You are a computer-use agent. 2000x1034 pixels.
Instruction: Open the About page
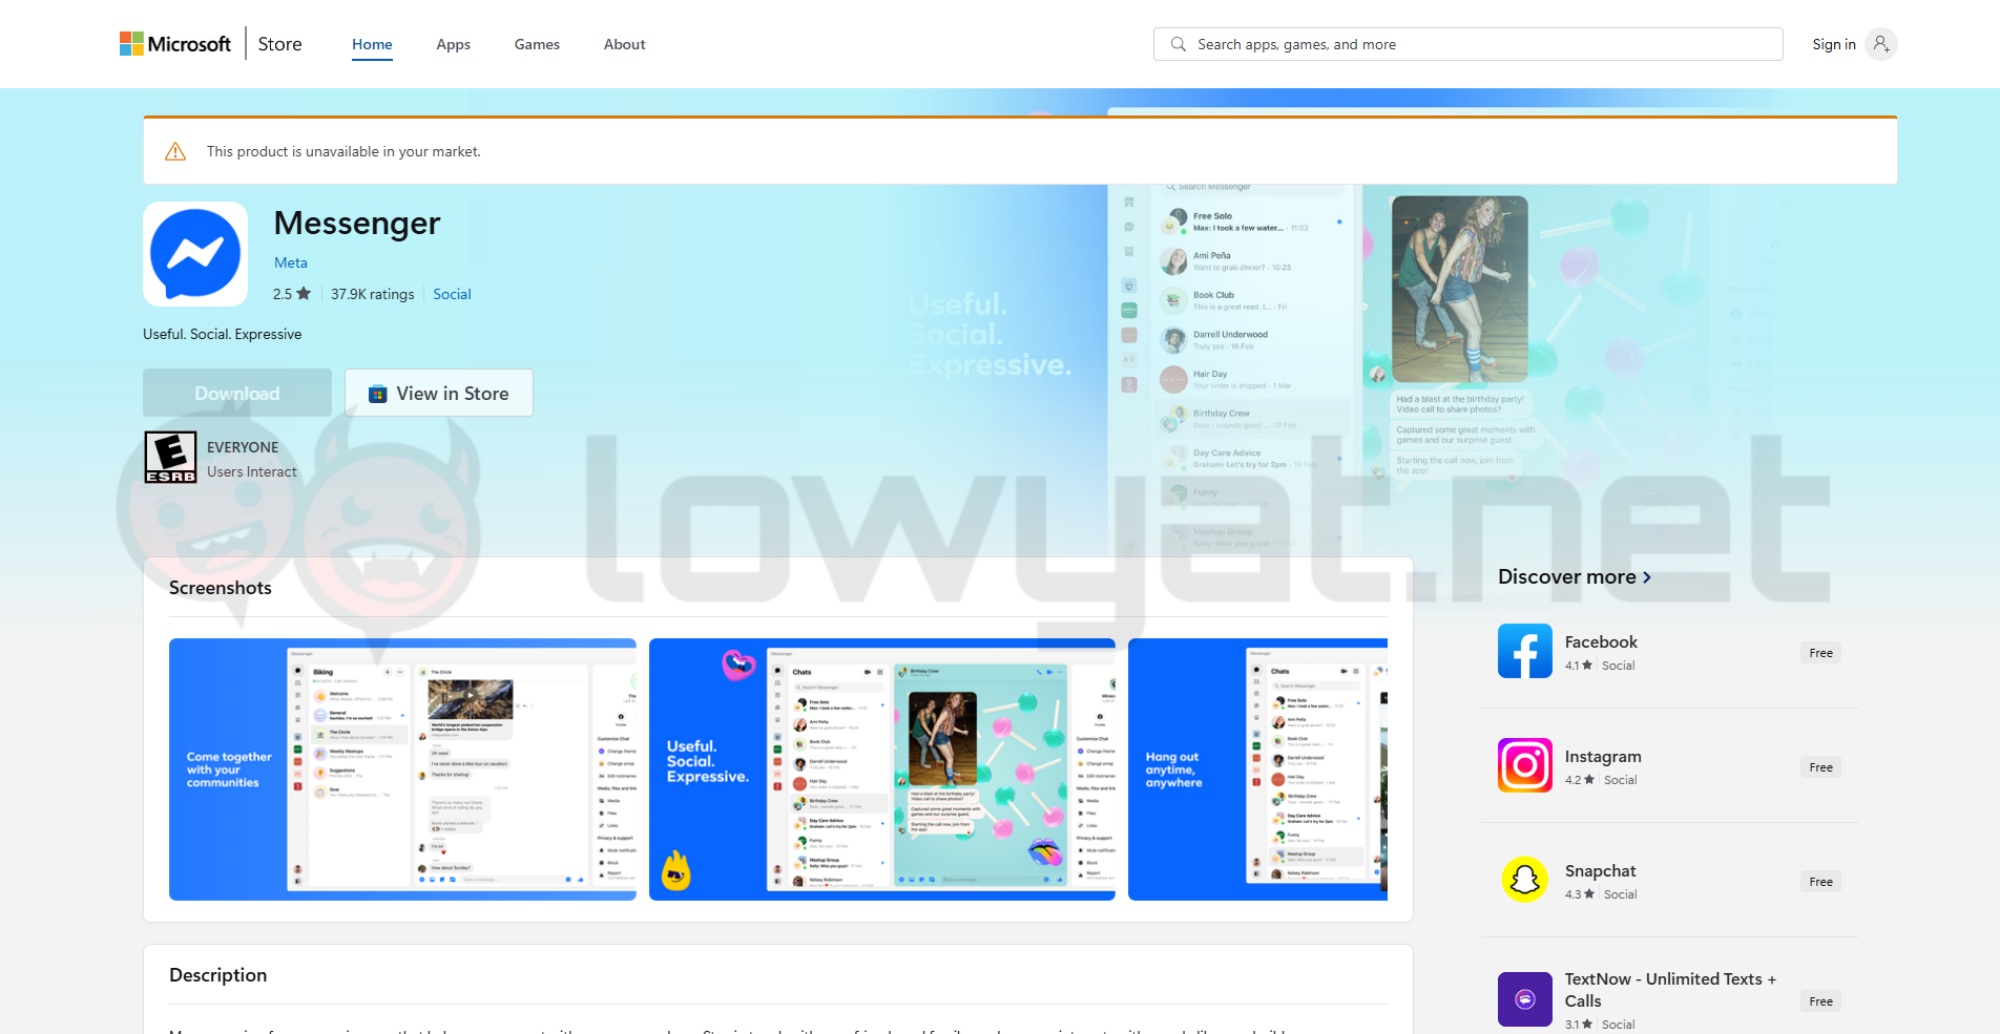point(623,44)
